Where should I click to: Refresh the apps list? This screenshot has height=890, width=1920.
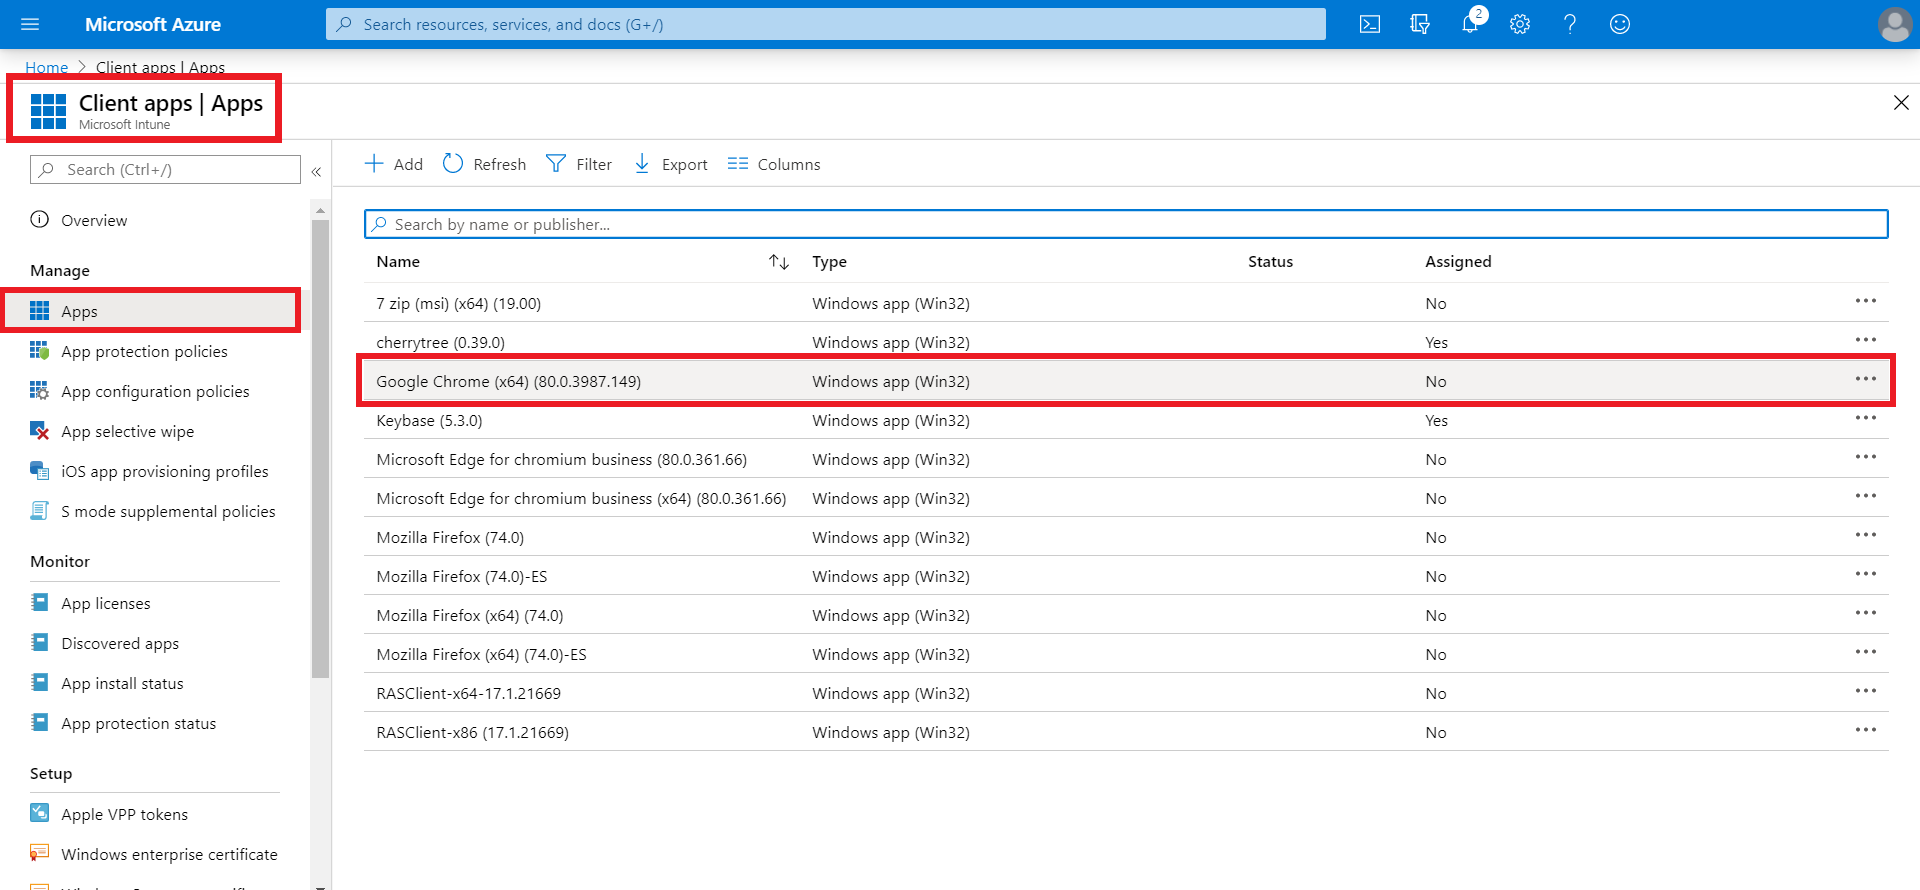click(485, 164)
